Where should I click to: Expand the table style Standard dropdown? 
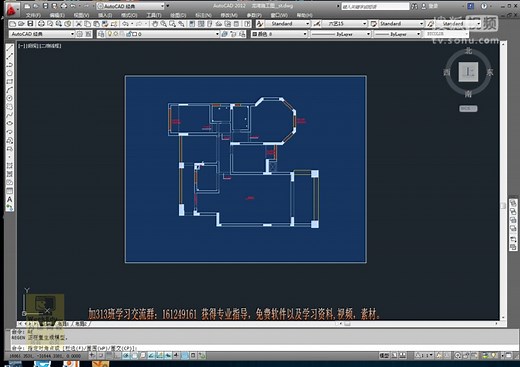tap(421, 24)
